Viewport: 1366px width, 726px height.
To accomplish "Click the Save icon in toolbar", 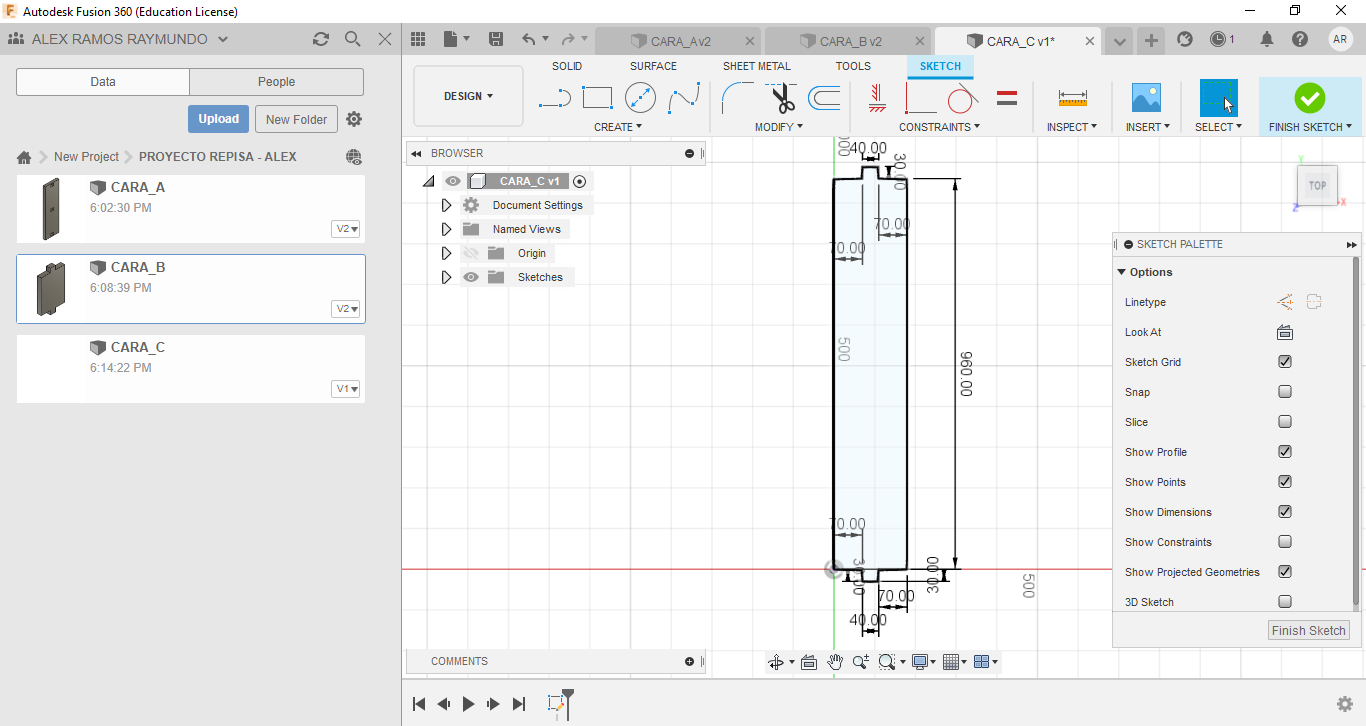I will point(496,39).
